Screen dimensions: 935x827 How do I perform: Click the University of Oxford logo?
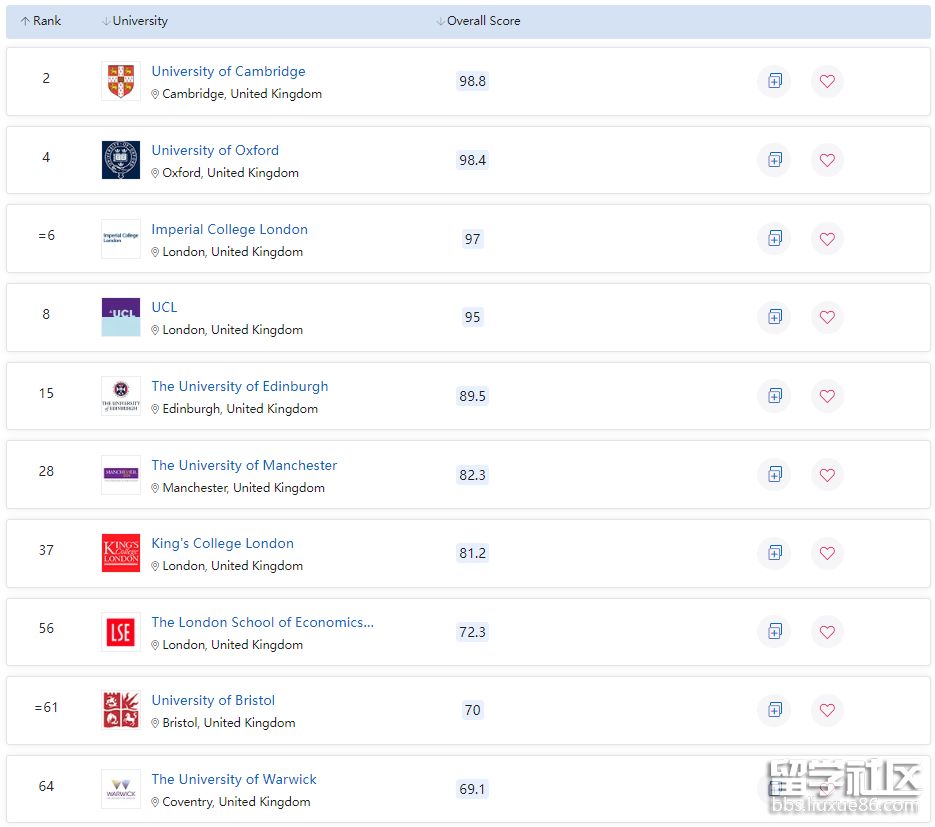click(x=121, y=160)
